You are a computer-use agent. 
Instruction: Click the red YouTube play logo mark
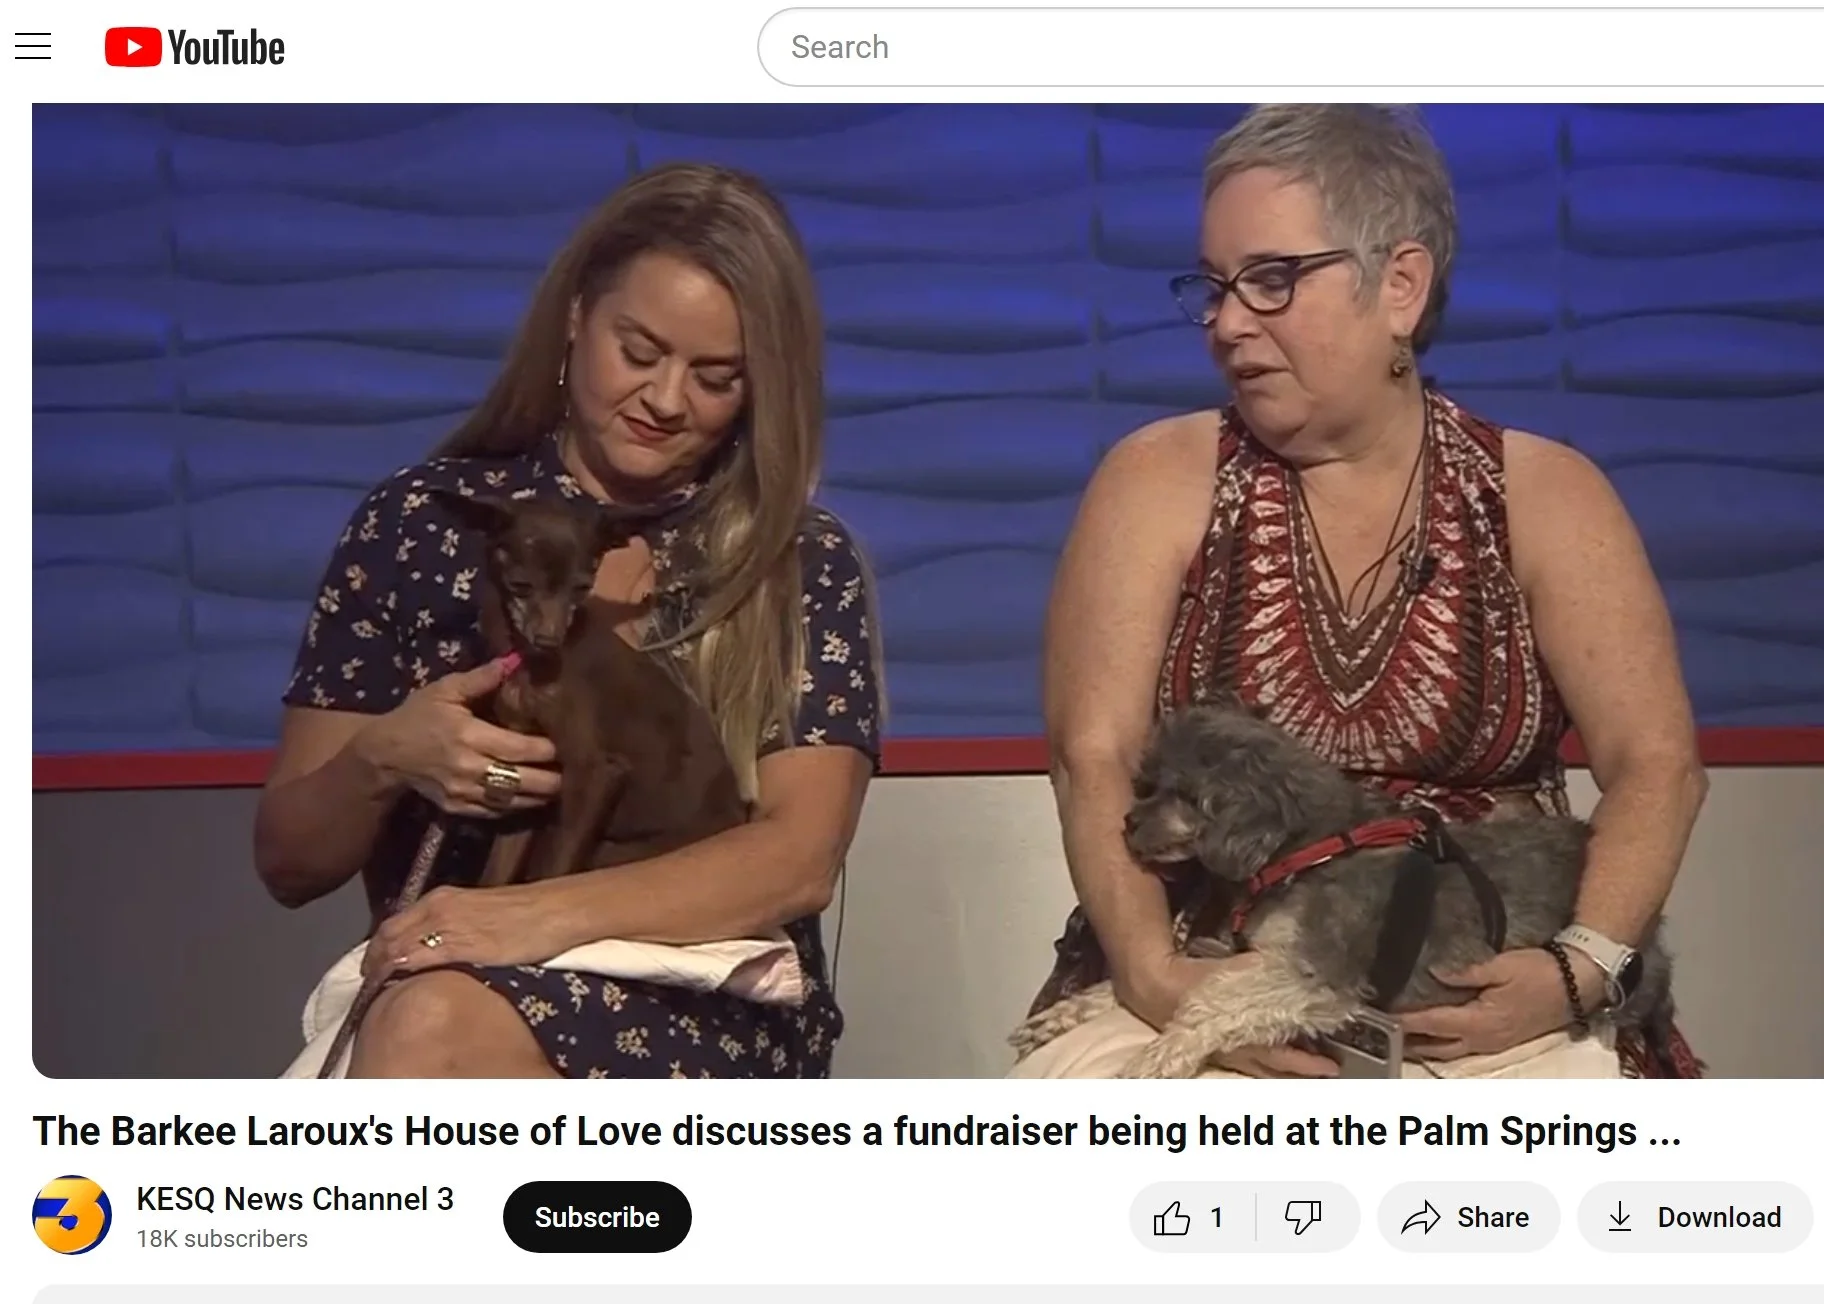[x=133, y=48]
